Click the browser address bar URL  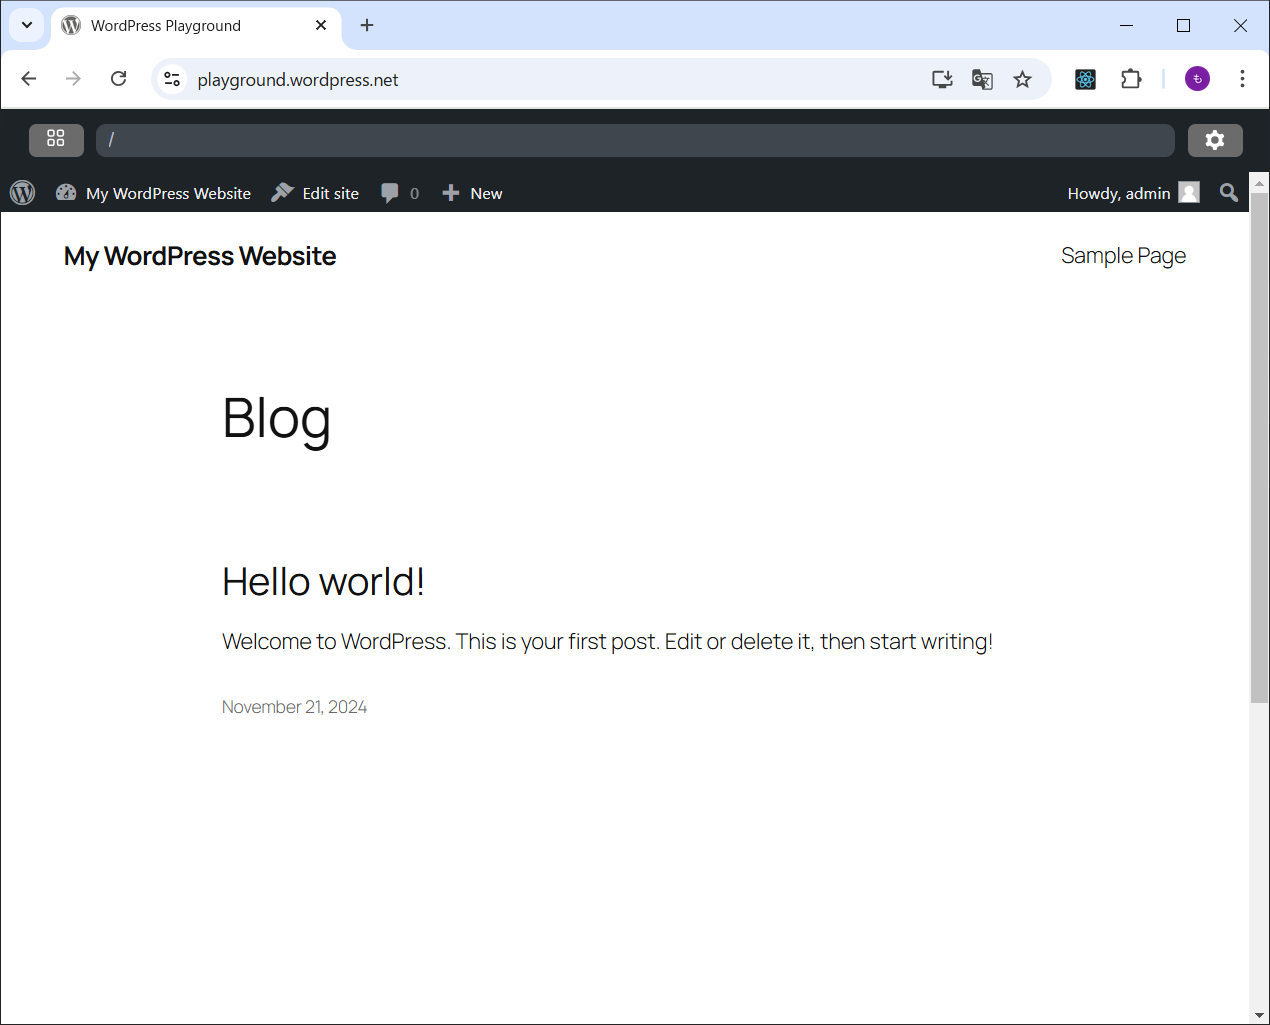298,80
